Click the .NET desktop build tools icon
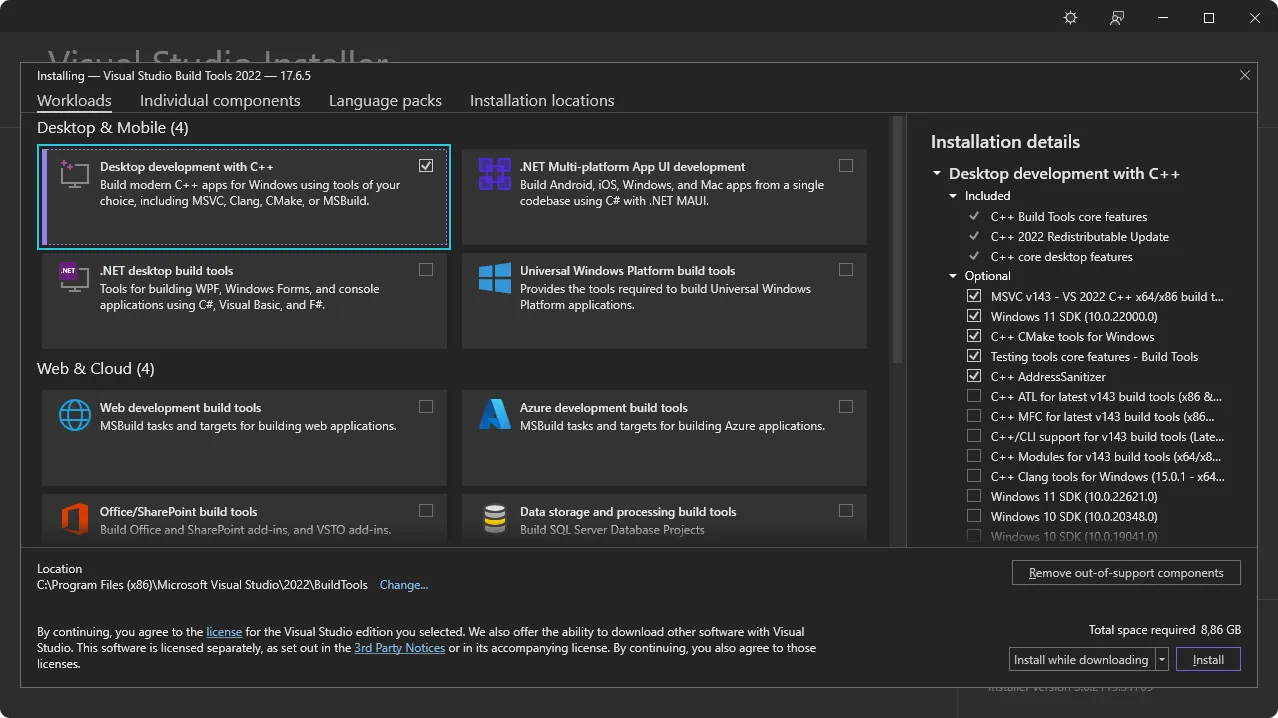Viewport: 1278px width, 718px height. pyautogui.click(x=72, y=277)
